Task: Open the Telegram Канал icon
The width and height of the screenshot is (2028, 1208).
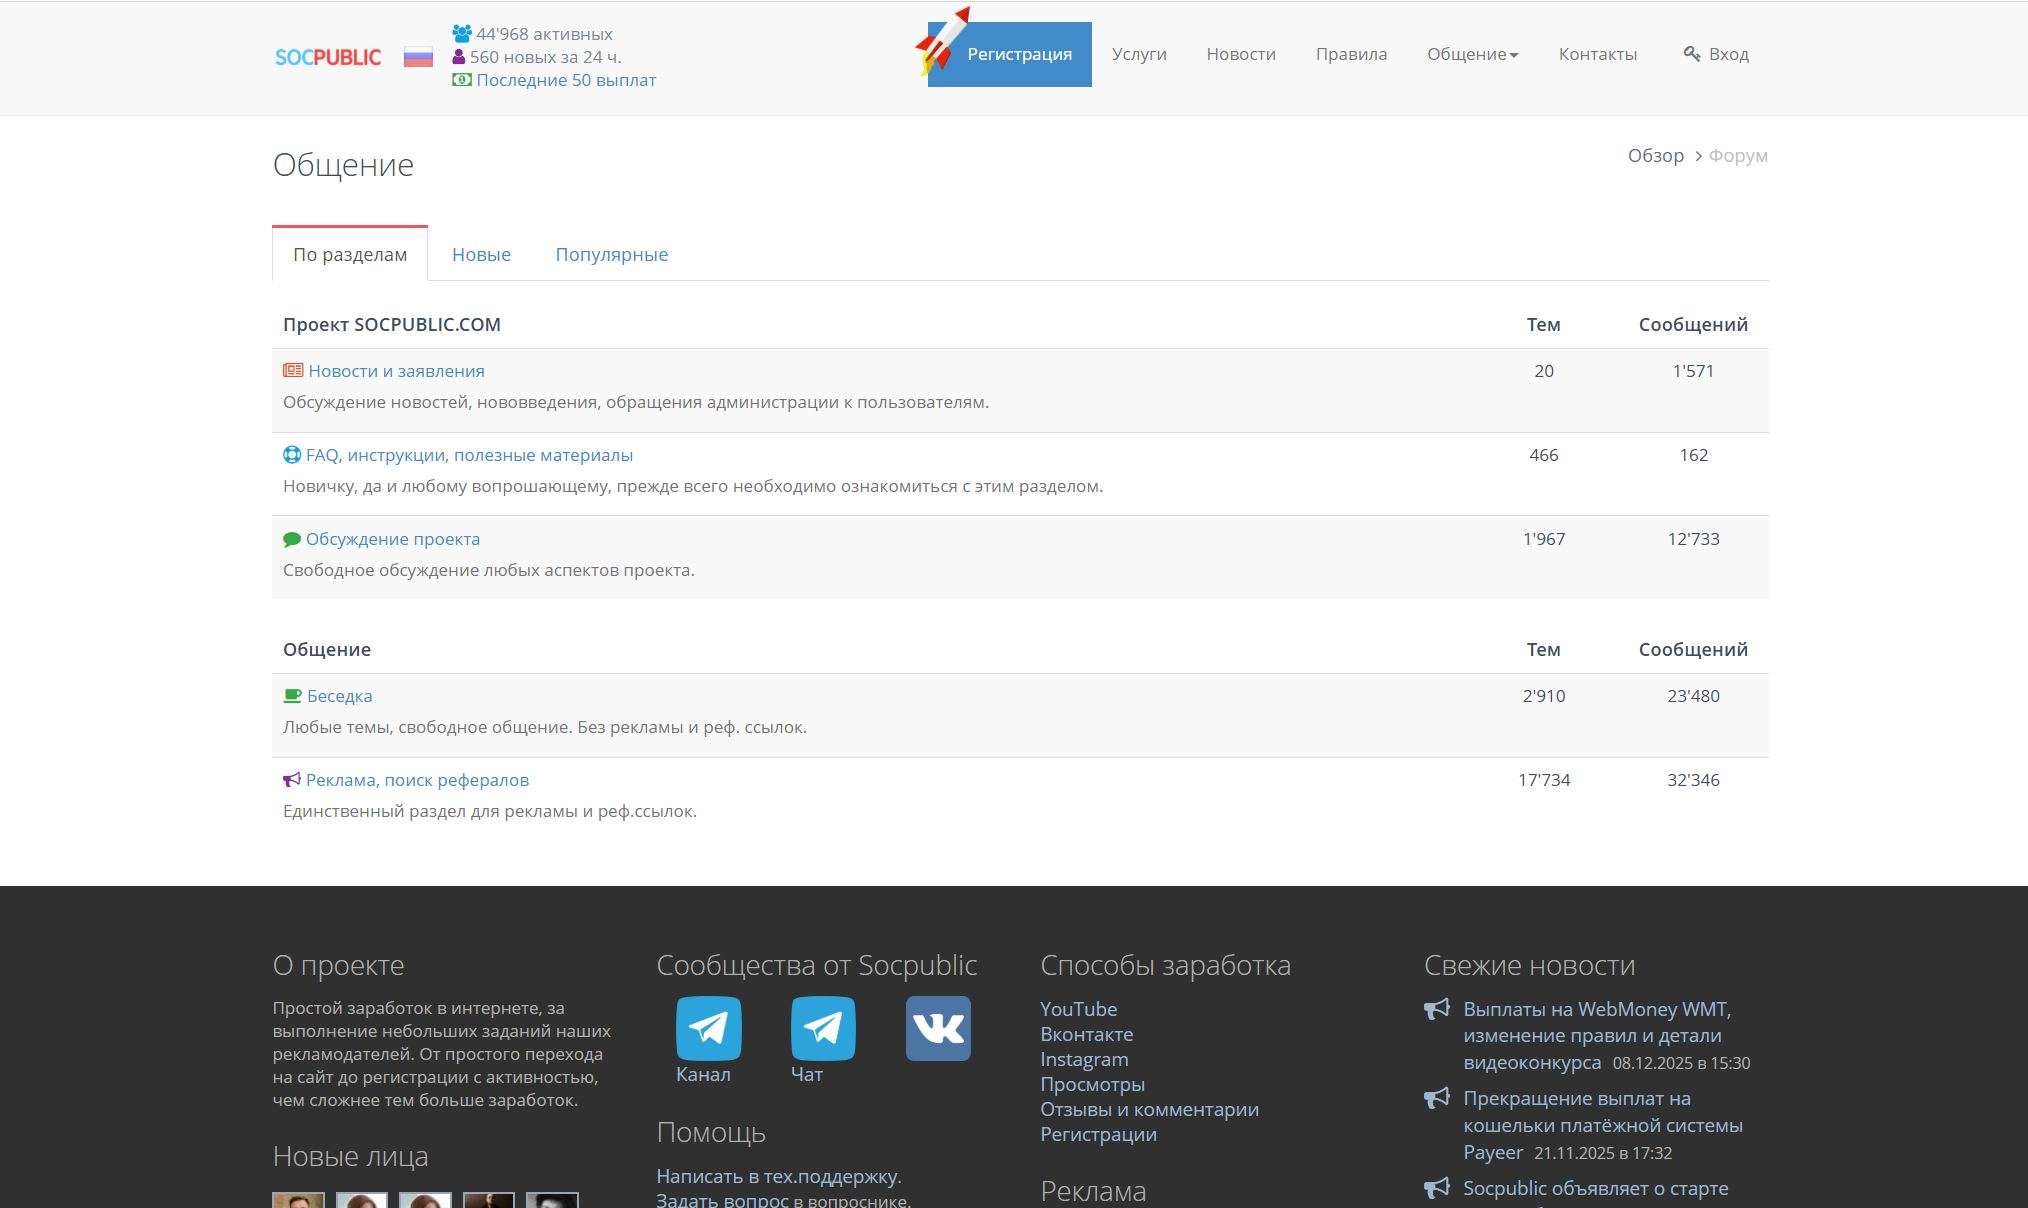Action: tap(708, 1028)
